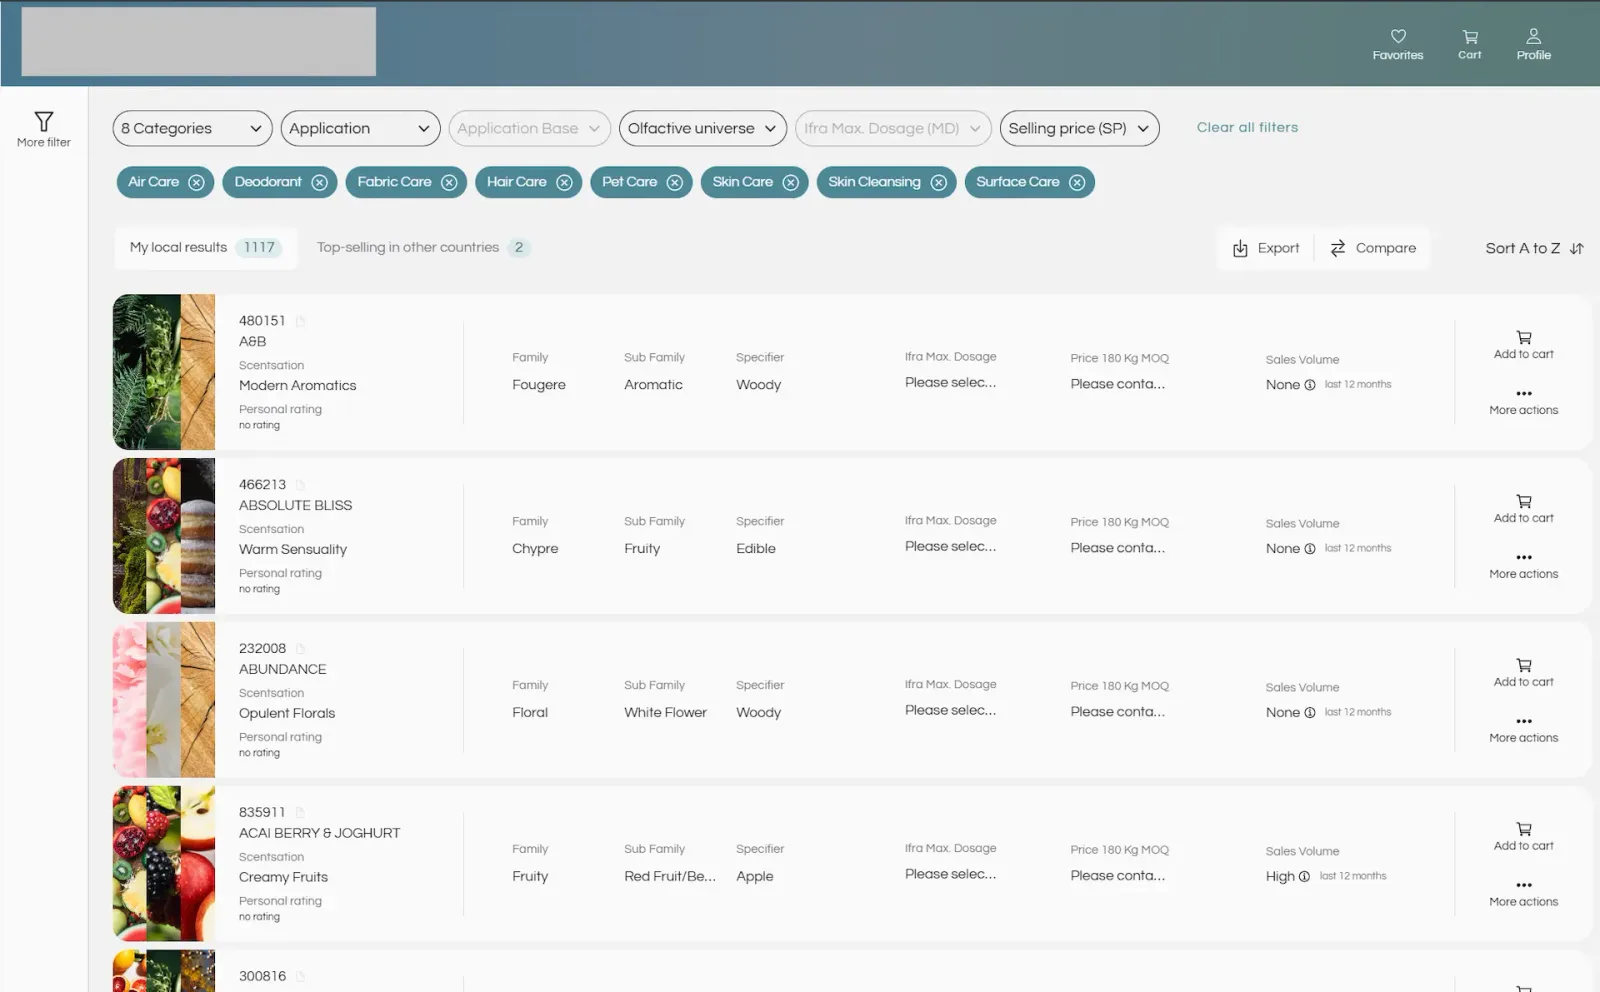Add ABSOLUTE BLISS to cart
1600x992 pixels.
click(x=1523, y=509)
